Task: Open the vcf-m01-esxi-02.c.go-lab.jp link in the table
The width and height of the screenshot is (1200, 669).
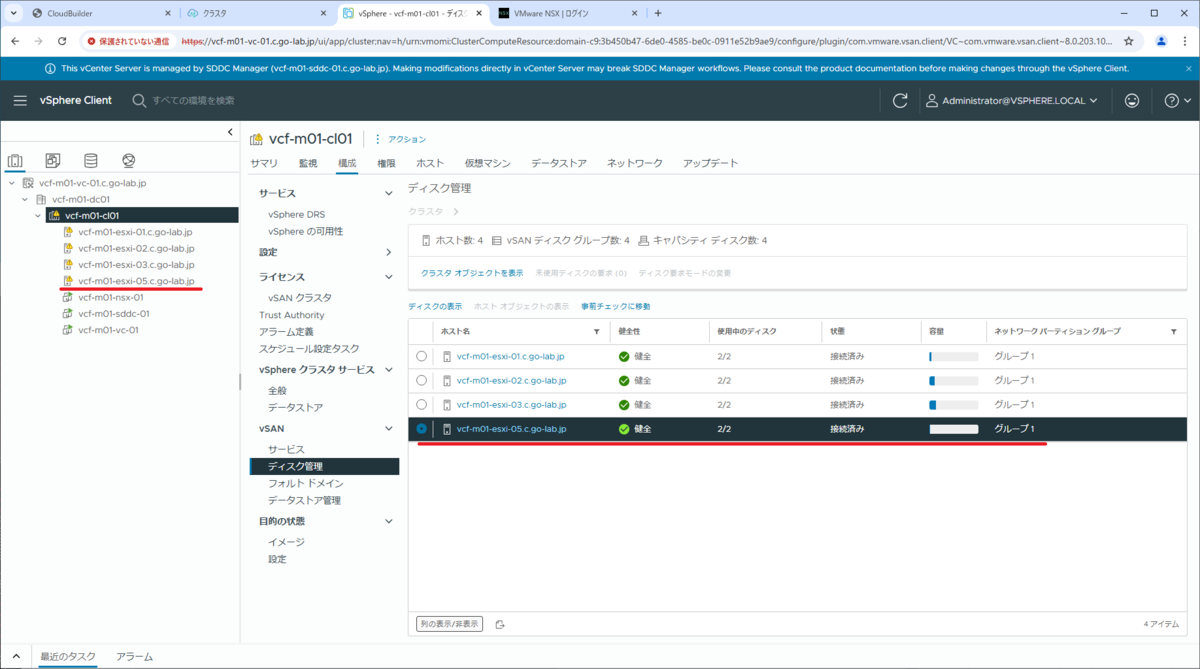Action: [511, 380]
